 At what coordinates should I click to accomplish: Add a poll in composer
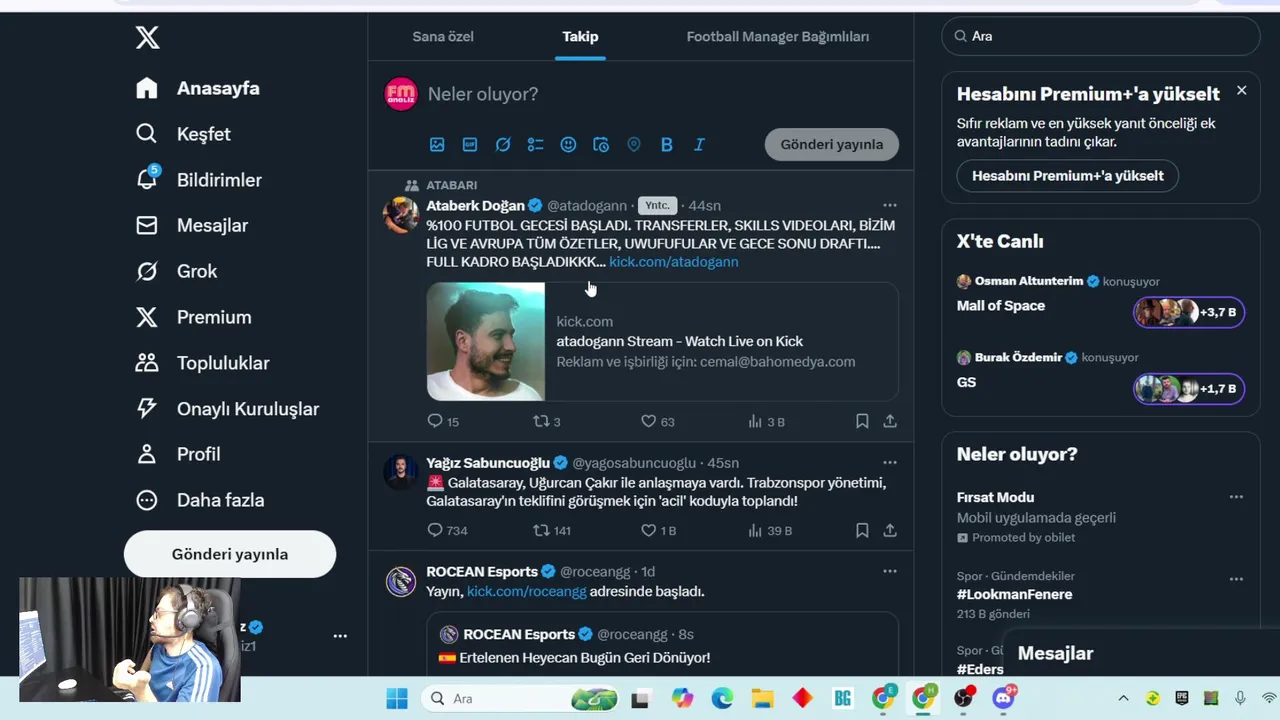click(x=536, y=144)
